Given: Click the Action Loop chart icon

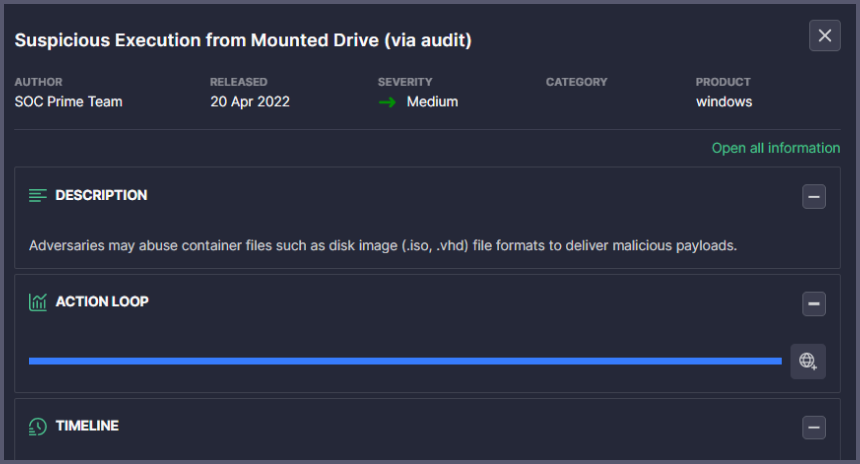Looking at the screenshot, I should point(38,301).
